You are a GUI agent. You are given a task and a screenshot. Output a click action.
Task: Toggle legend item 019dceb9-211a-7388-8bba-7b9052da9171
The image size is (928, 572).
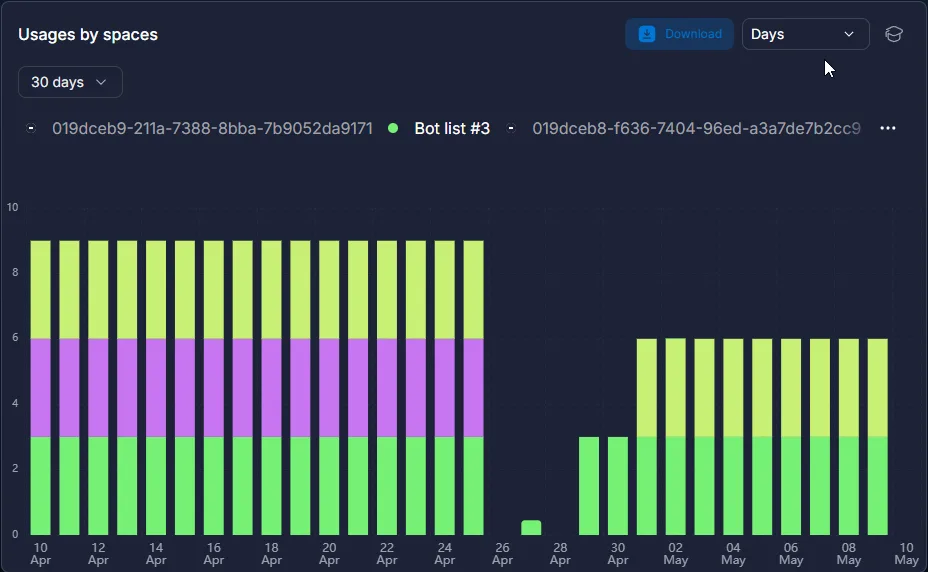tap(200, 128)
